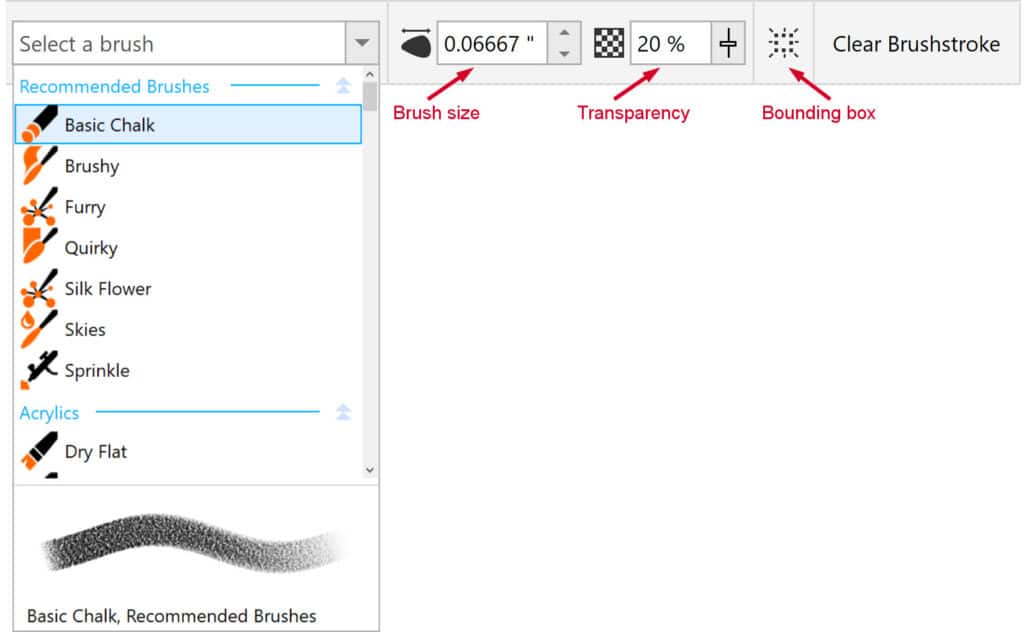
Task: Choose the Skies brush
Action: (85, 330)
